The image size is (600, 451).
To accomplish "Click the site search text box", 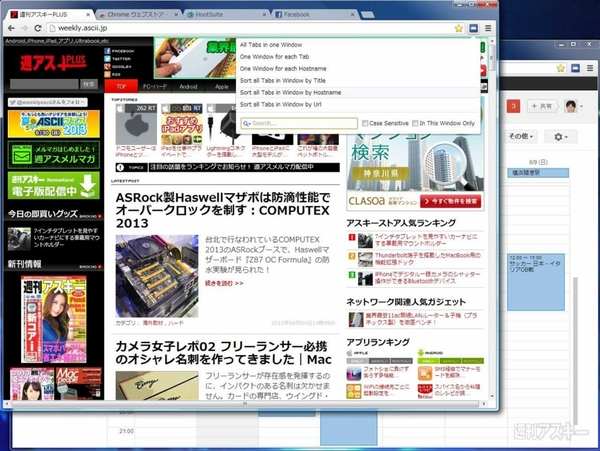I will [44, 84].
